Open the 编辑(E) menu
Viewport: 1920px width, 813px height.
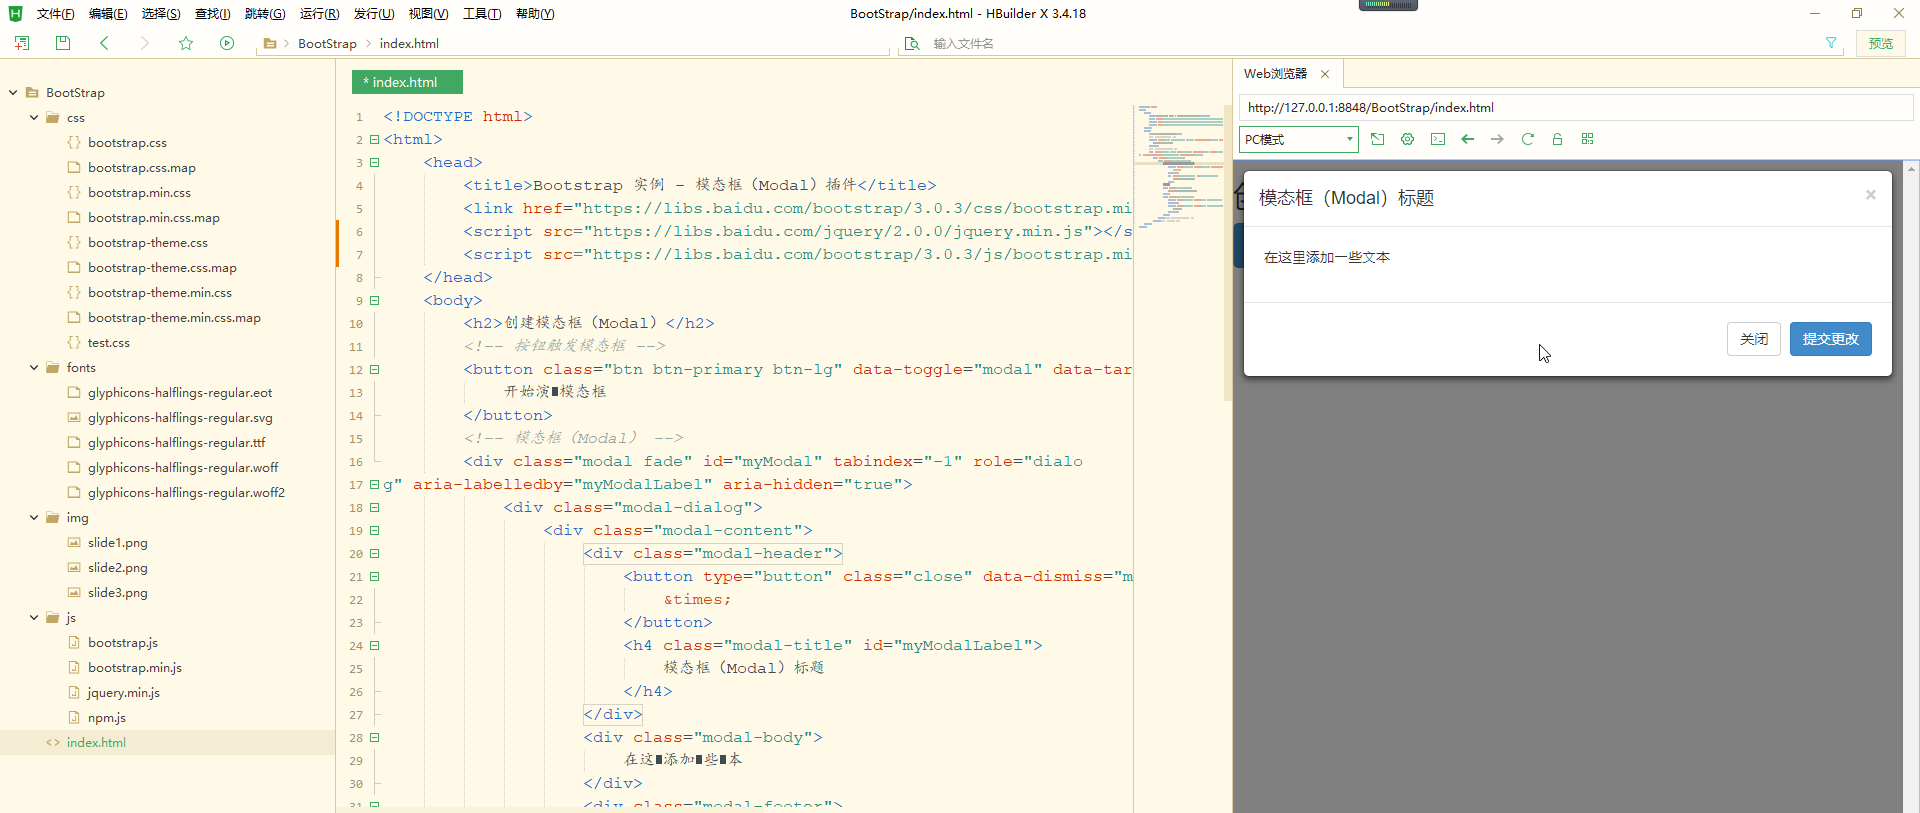[x=108, y=14]
